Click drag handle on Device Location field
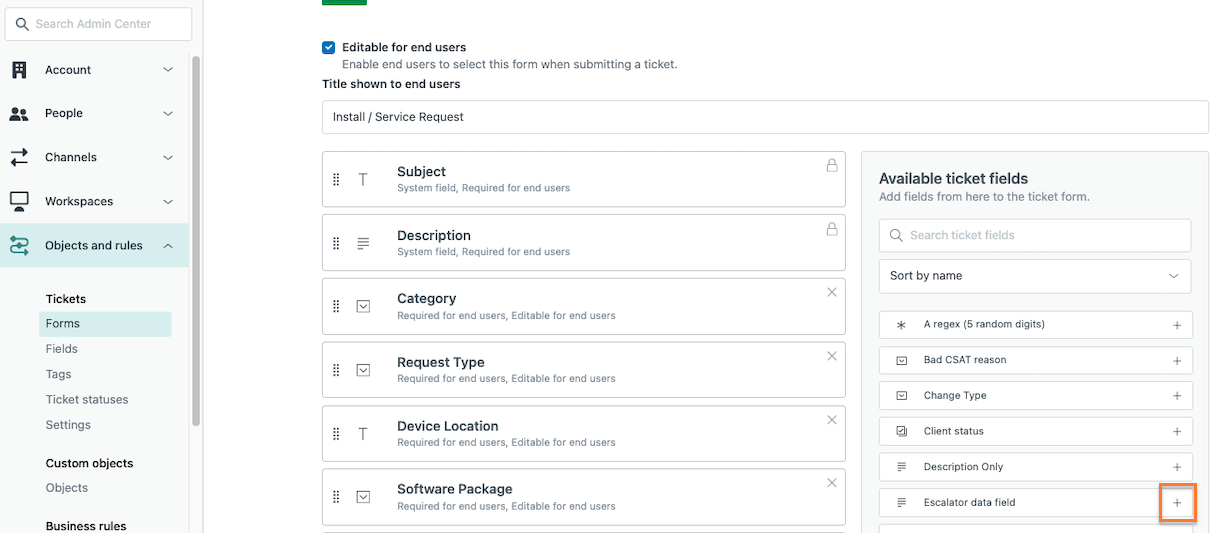Screen dimensions: 1217x533 click(336, 433)
